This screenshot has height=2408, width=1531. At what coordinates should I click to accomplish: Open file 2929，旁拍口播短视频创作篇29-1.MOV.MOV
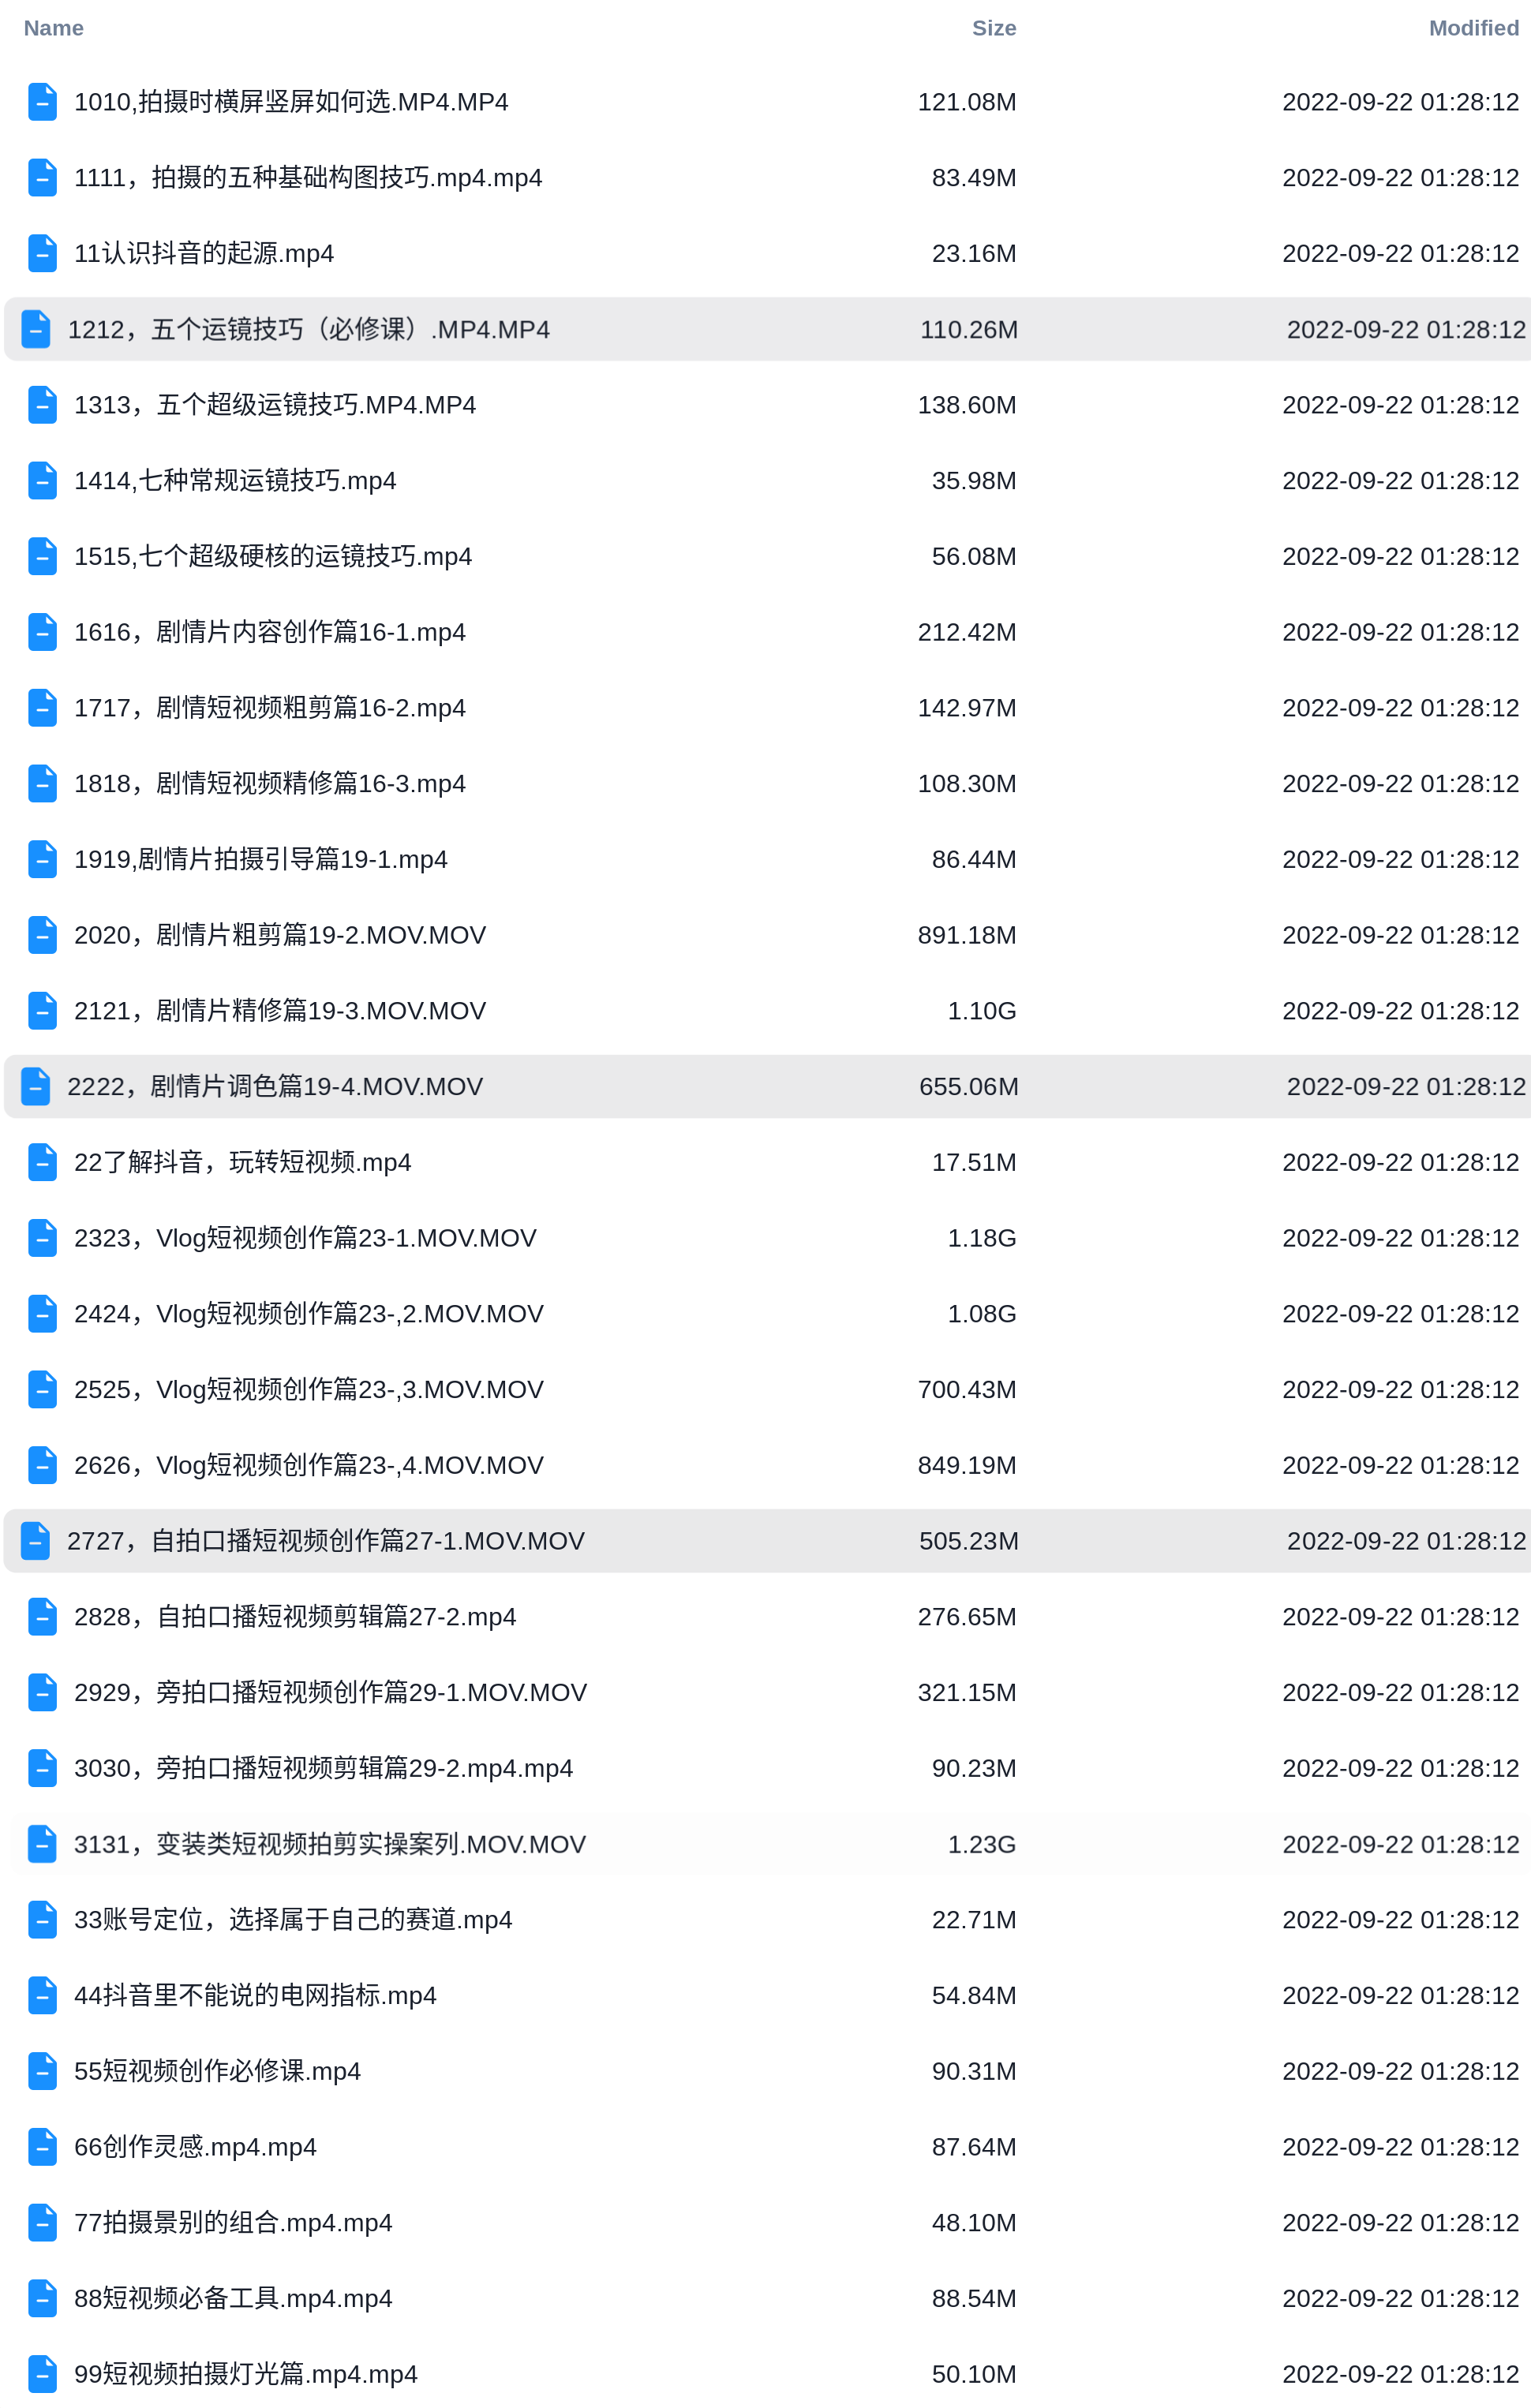coord(331,1693)
